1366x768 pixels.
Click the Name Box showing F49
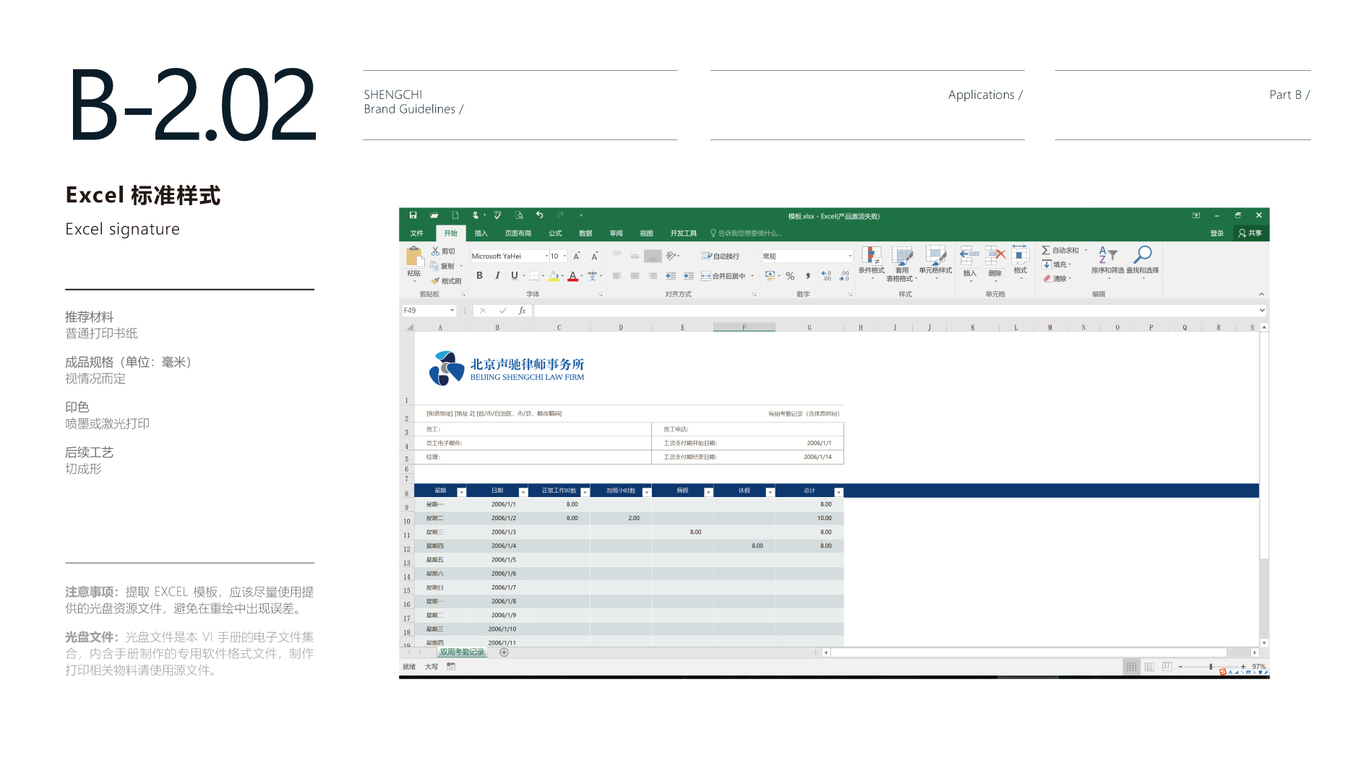pyautogui.click(x=429, y=311)
